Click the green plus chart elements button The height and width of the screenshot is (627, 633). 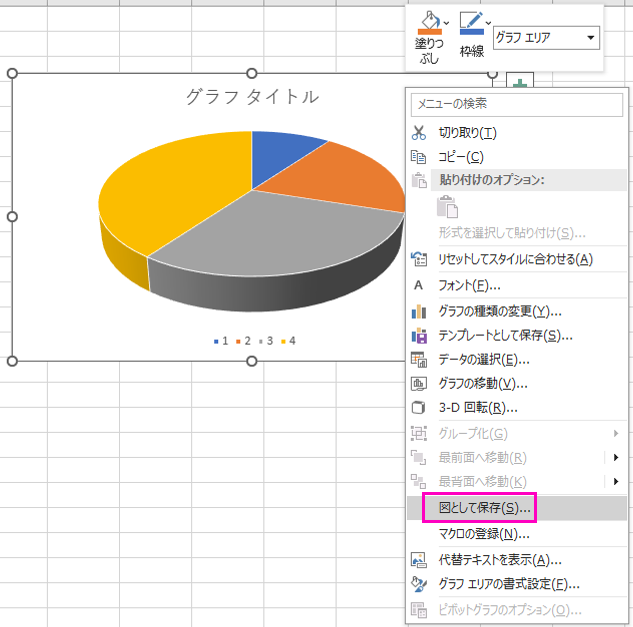(520, 82)
